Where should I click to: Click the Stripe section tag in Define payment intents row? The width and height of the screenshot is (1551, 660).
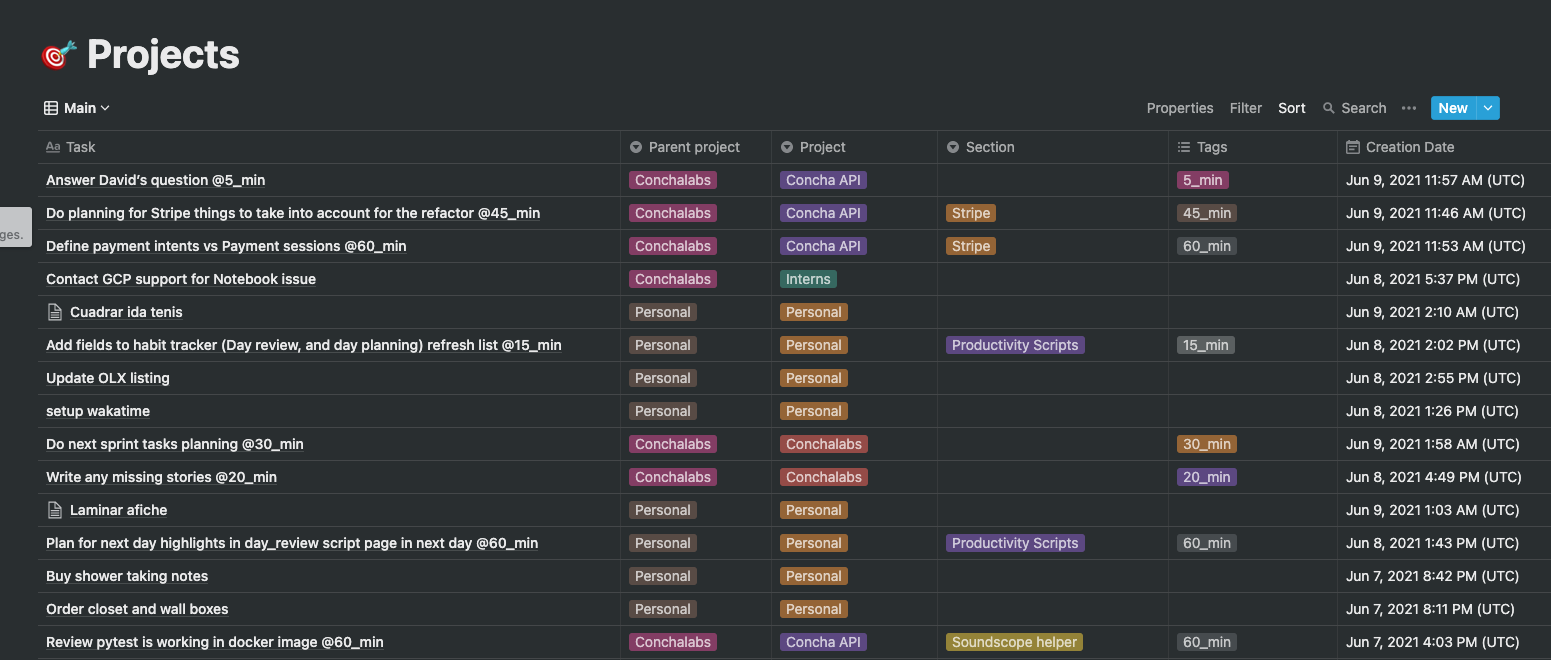[971, 246]
